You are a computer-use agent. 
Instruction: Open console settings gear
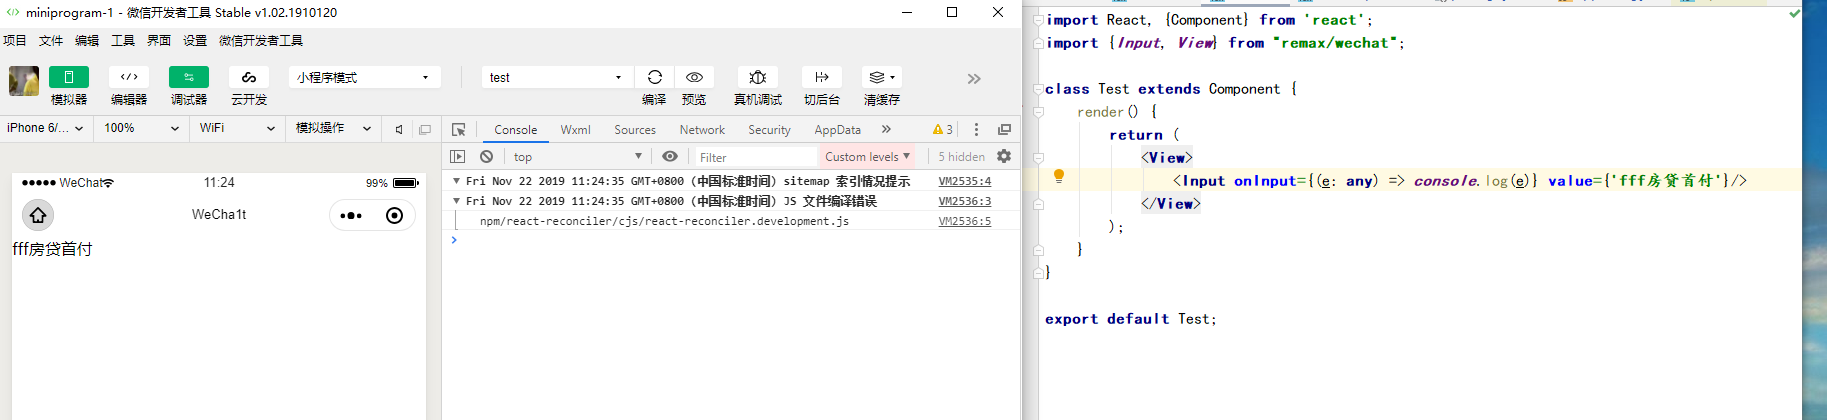click(1004, 156)
